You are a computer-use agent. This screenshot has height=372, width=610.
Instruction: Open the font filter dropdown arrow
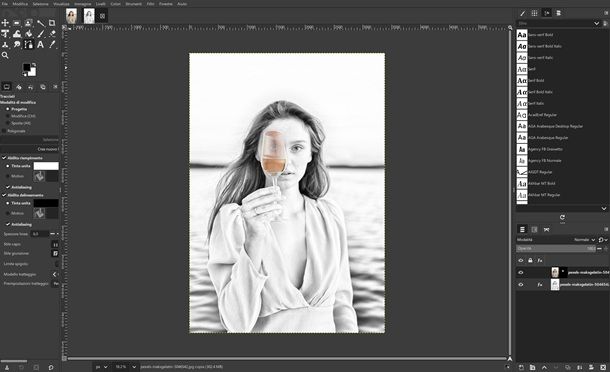pyautogui.click(x=596, y=23)
